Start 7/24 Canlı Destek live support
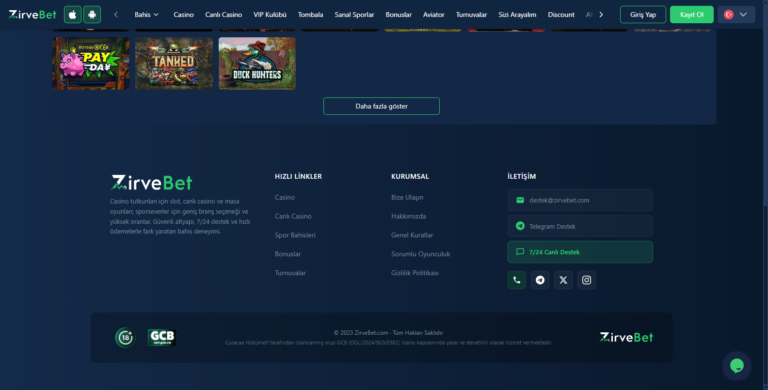This screenshot has width=768, height=390. pos(580,252)
